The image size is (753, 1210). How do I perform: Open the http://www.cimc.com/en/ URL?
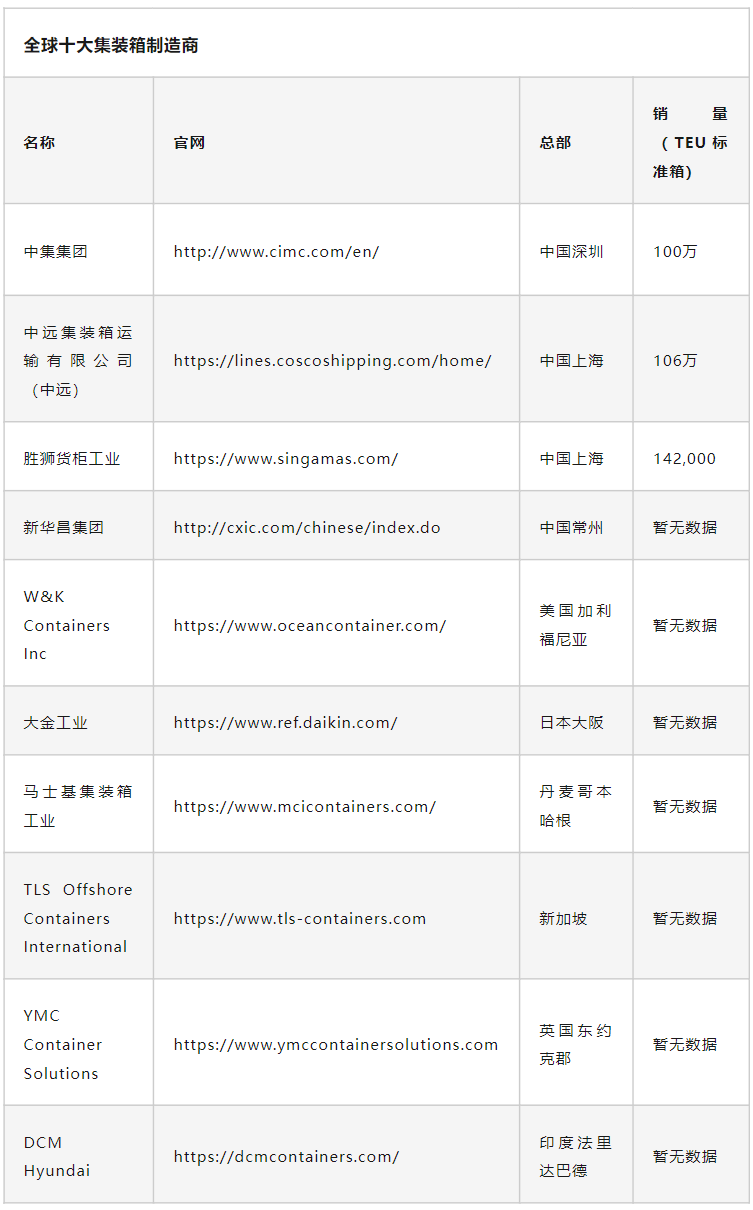pyautogui.click(x=277, y=251)
